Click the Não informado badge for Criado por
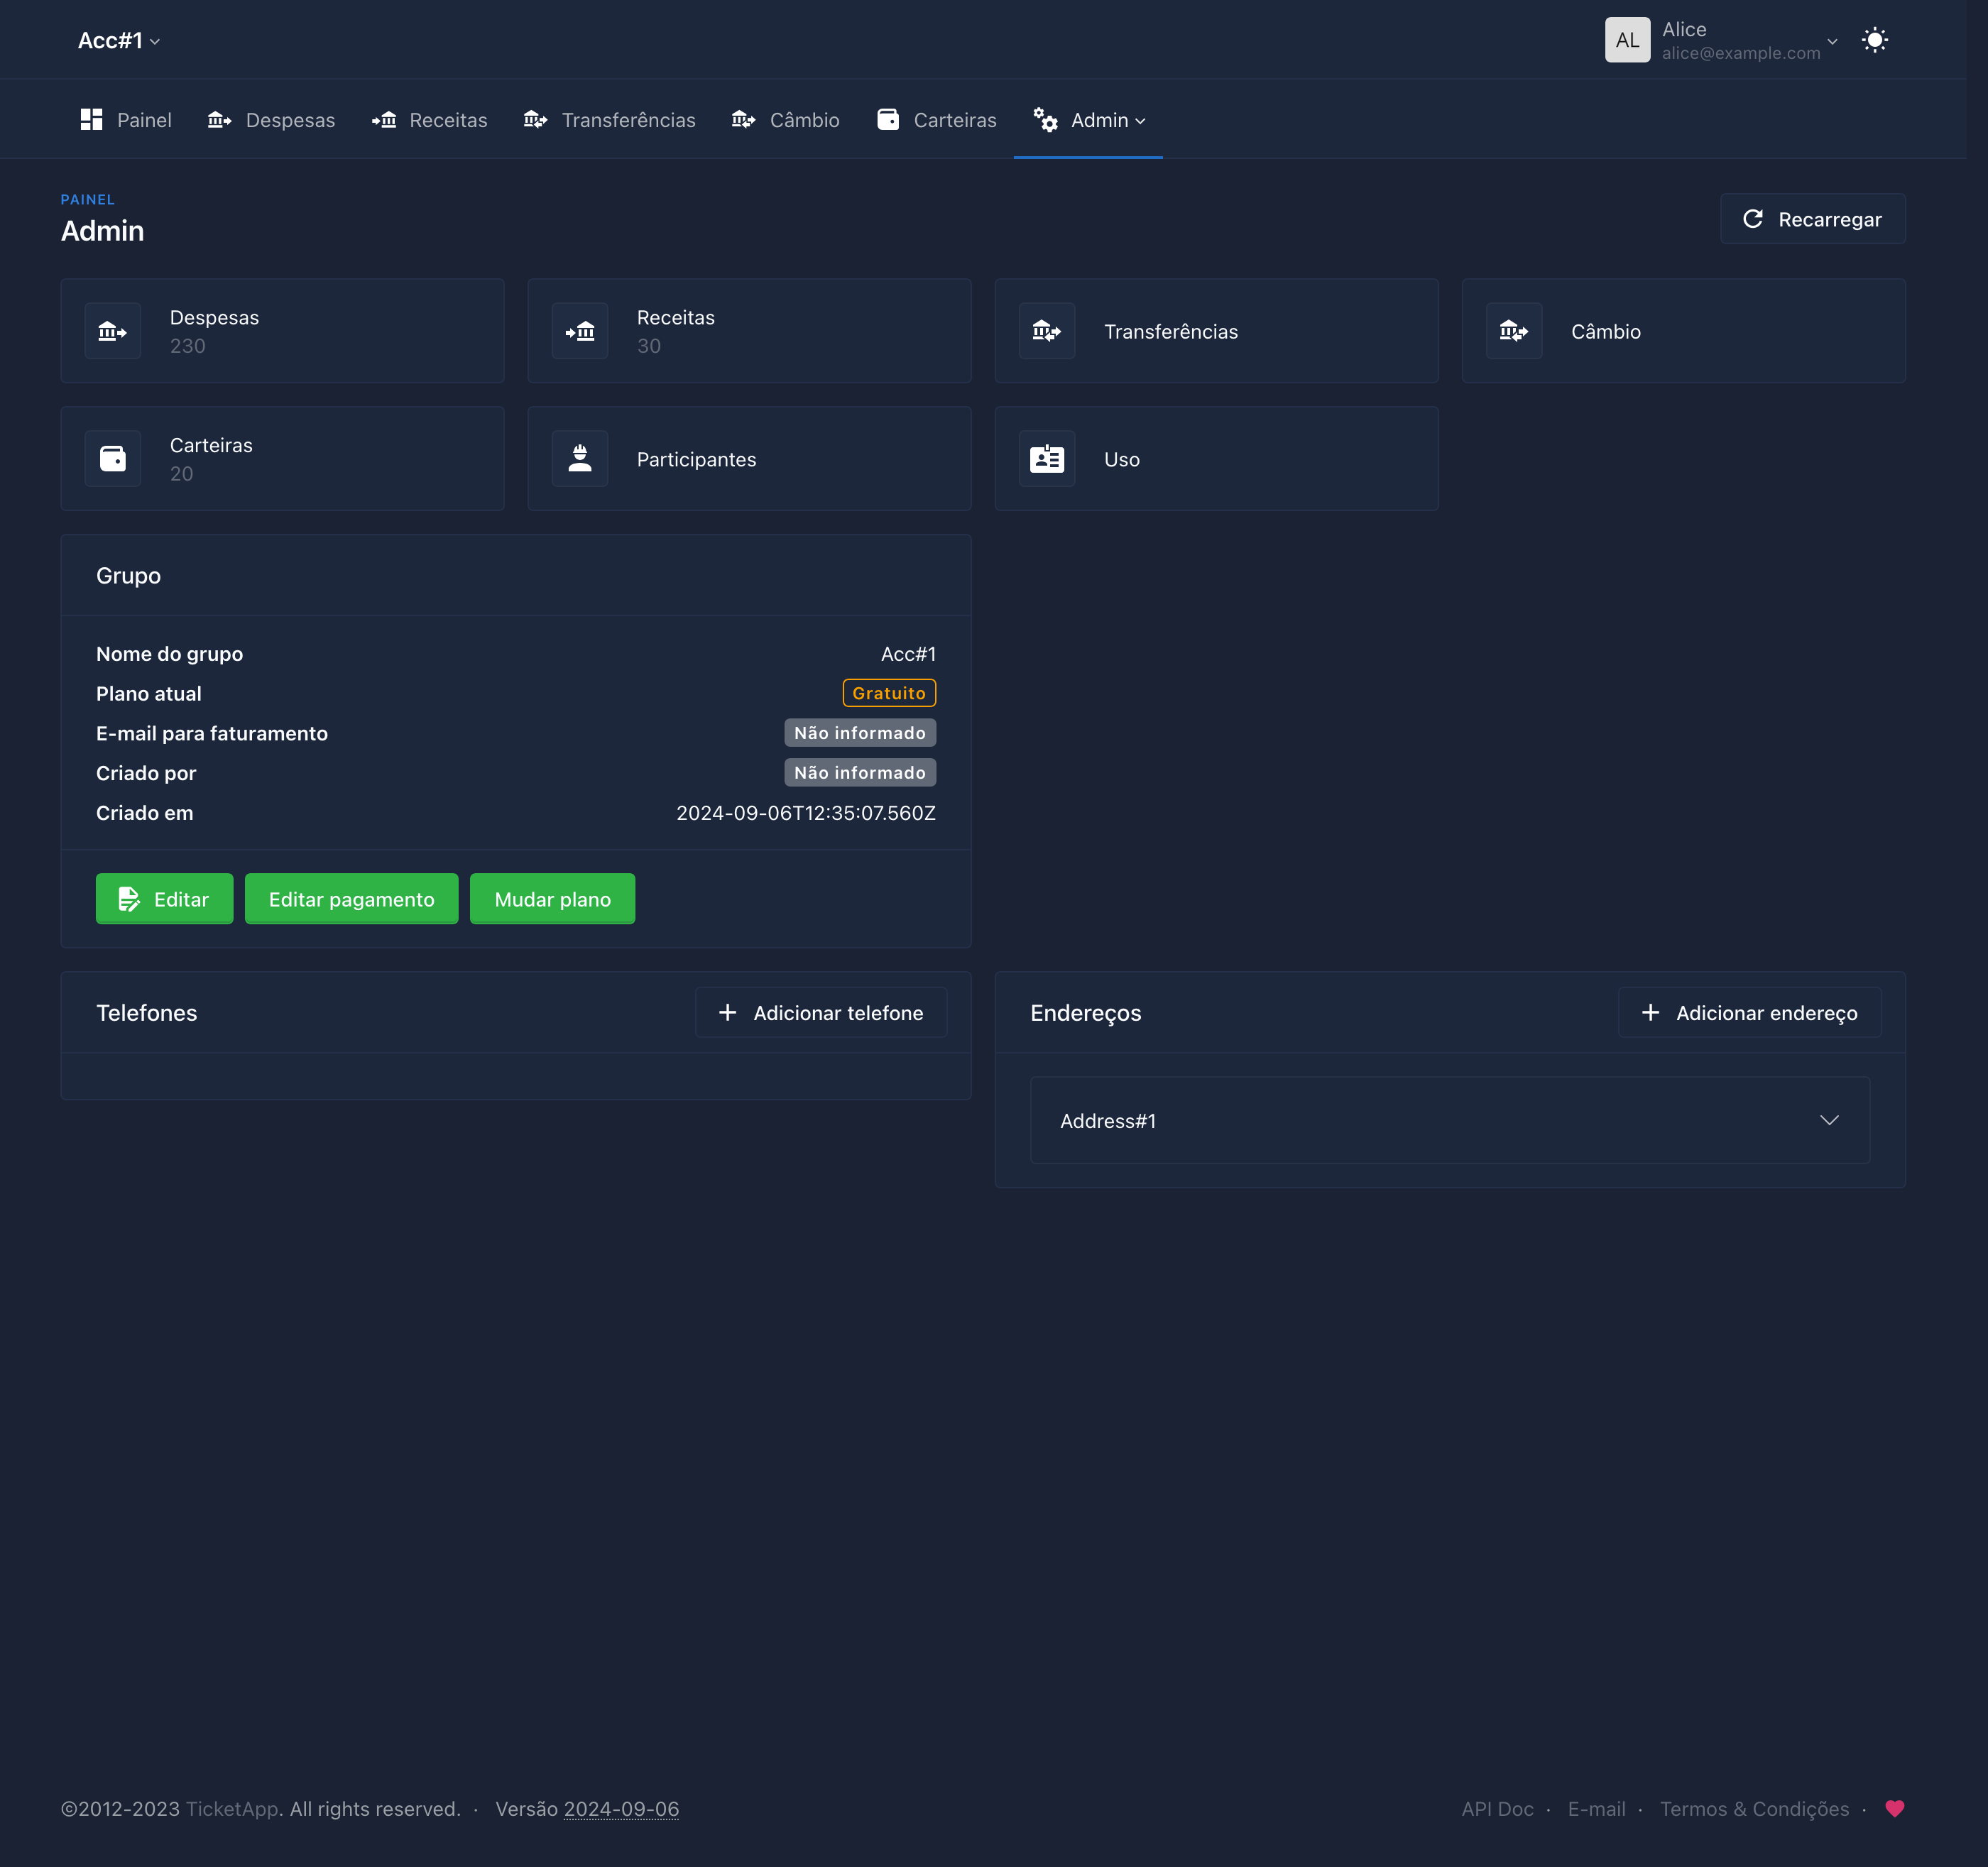 [860, 772]
